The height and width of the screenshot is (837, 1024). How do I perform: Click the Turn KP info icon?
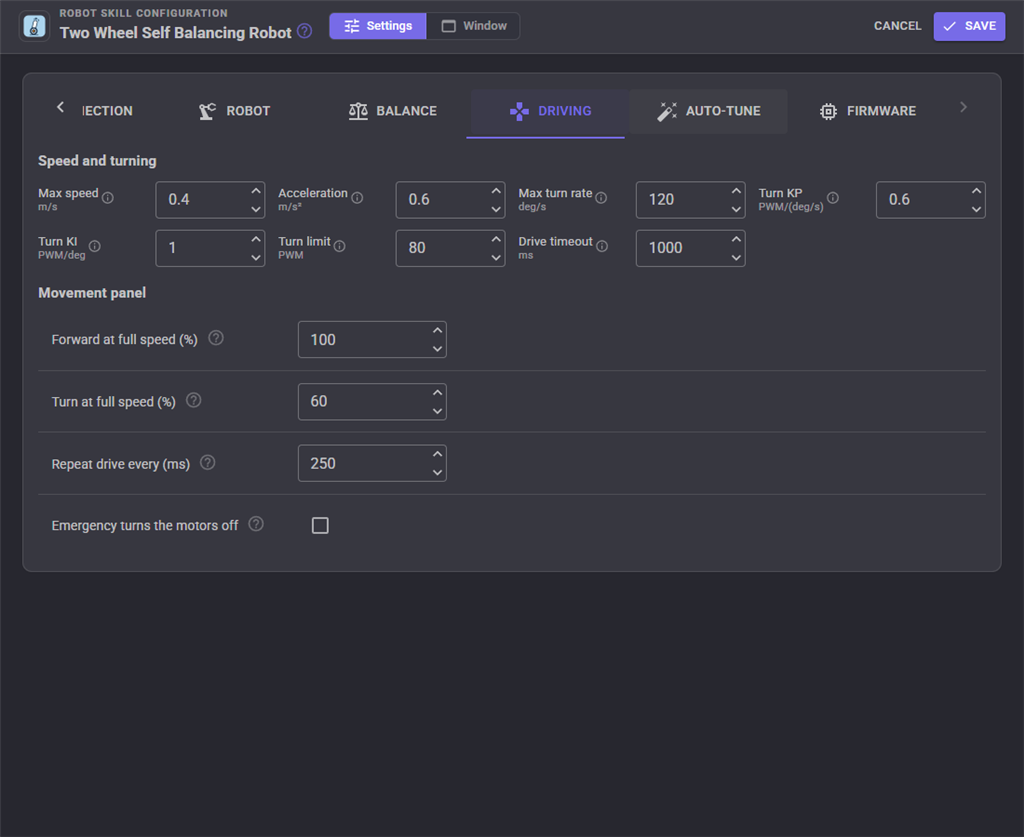tap(833, 198)
